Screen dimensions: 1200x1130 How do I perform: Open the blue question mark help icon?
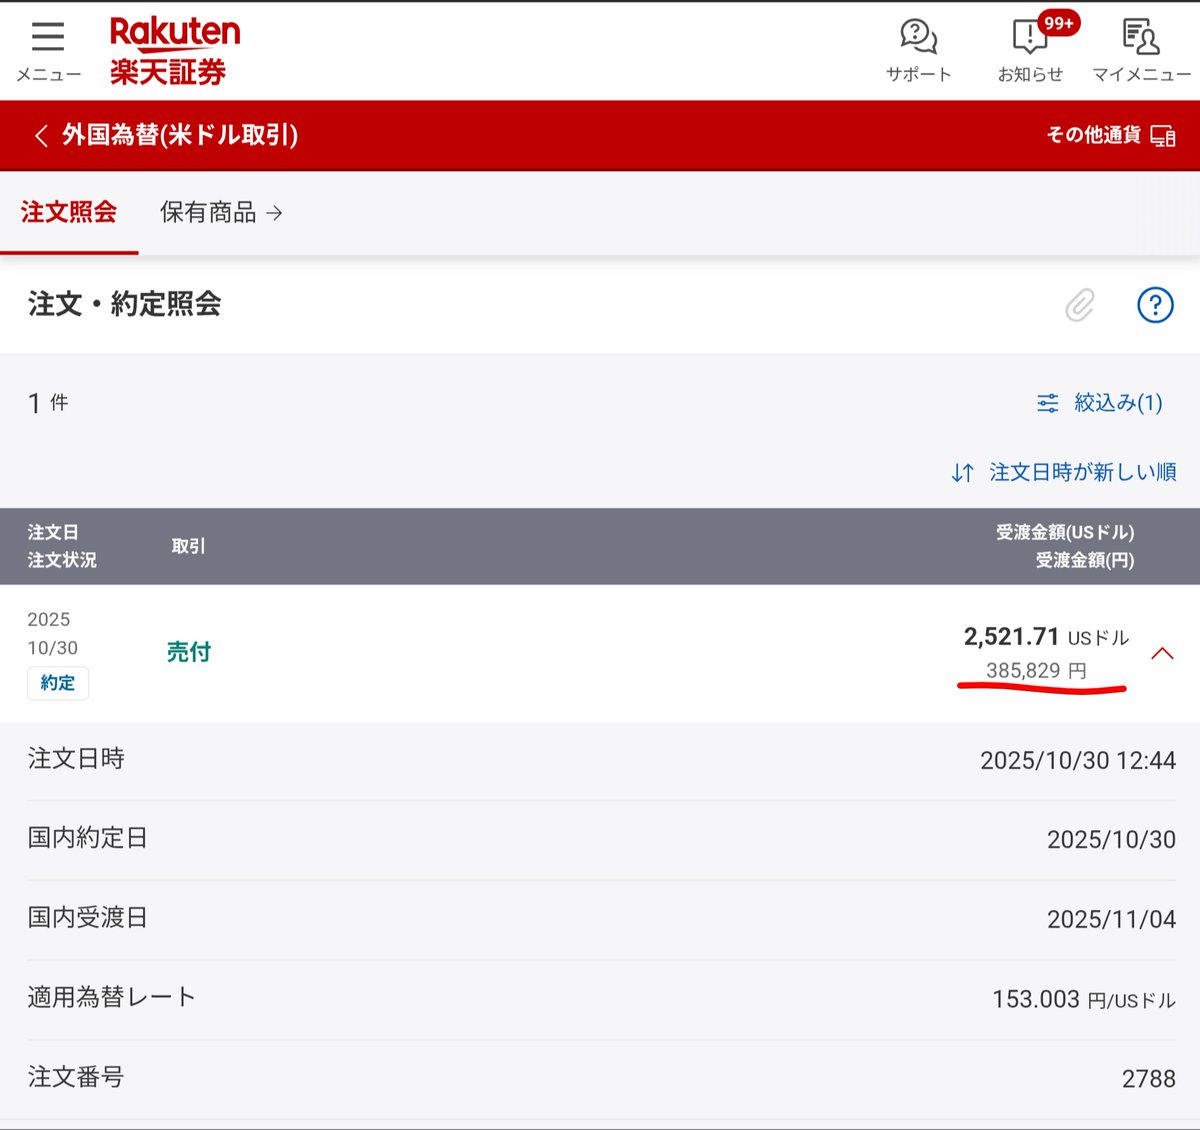pyautogui.click(x=1156, y=305)
